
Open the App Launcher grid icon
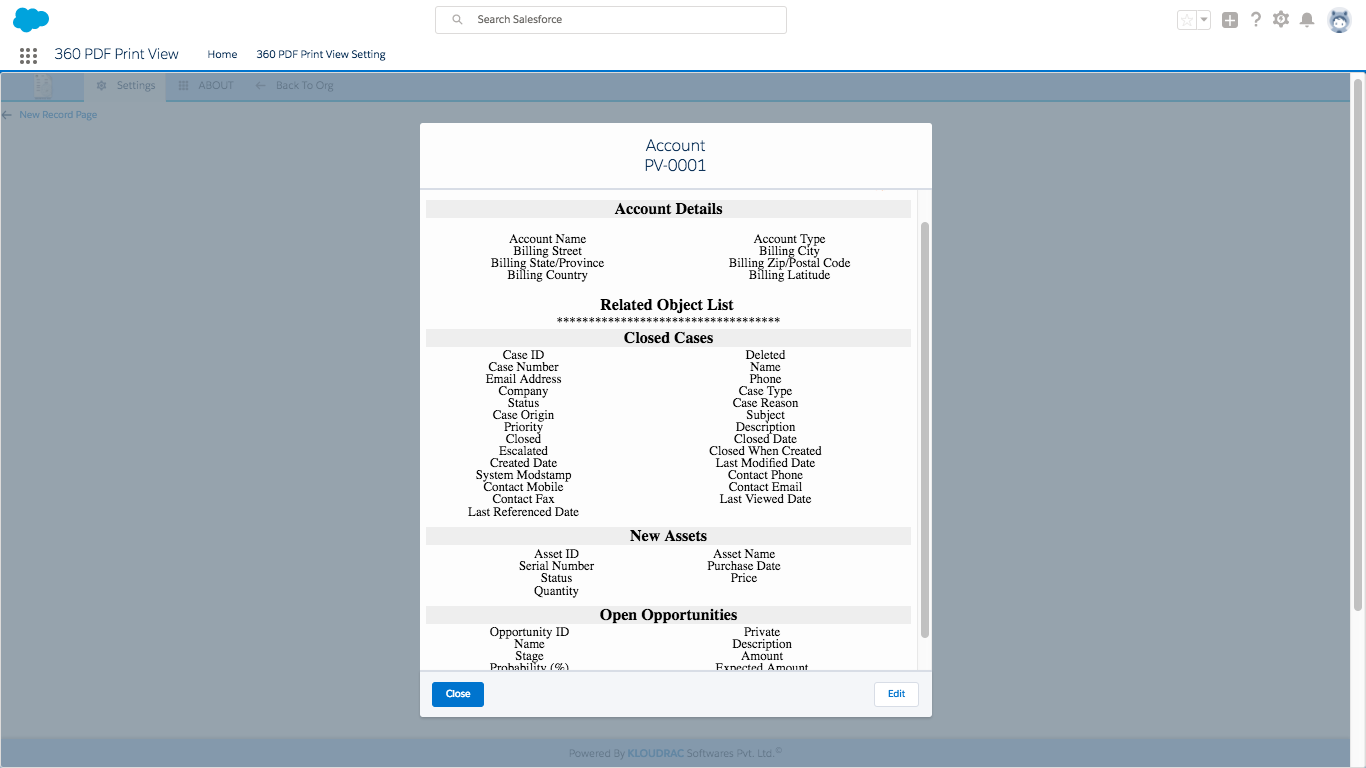[28, 55]
